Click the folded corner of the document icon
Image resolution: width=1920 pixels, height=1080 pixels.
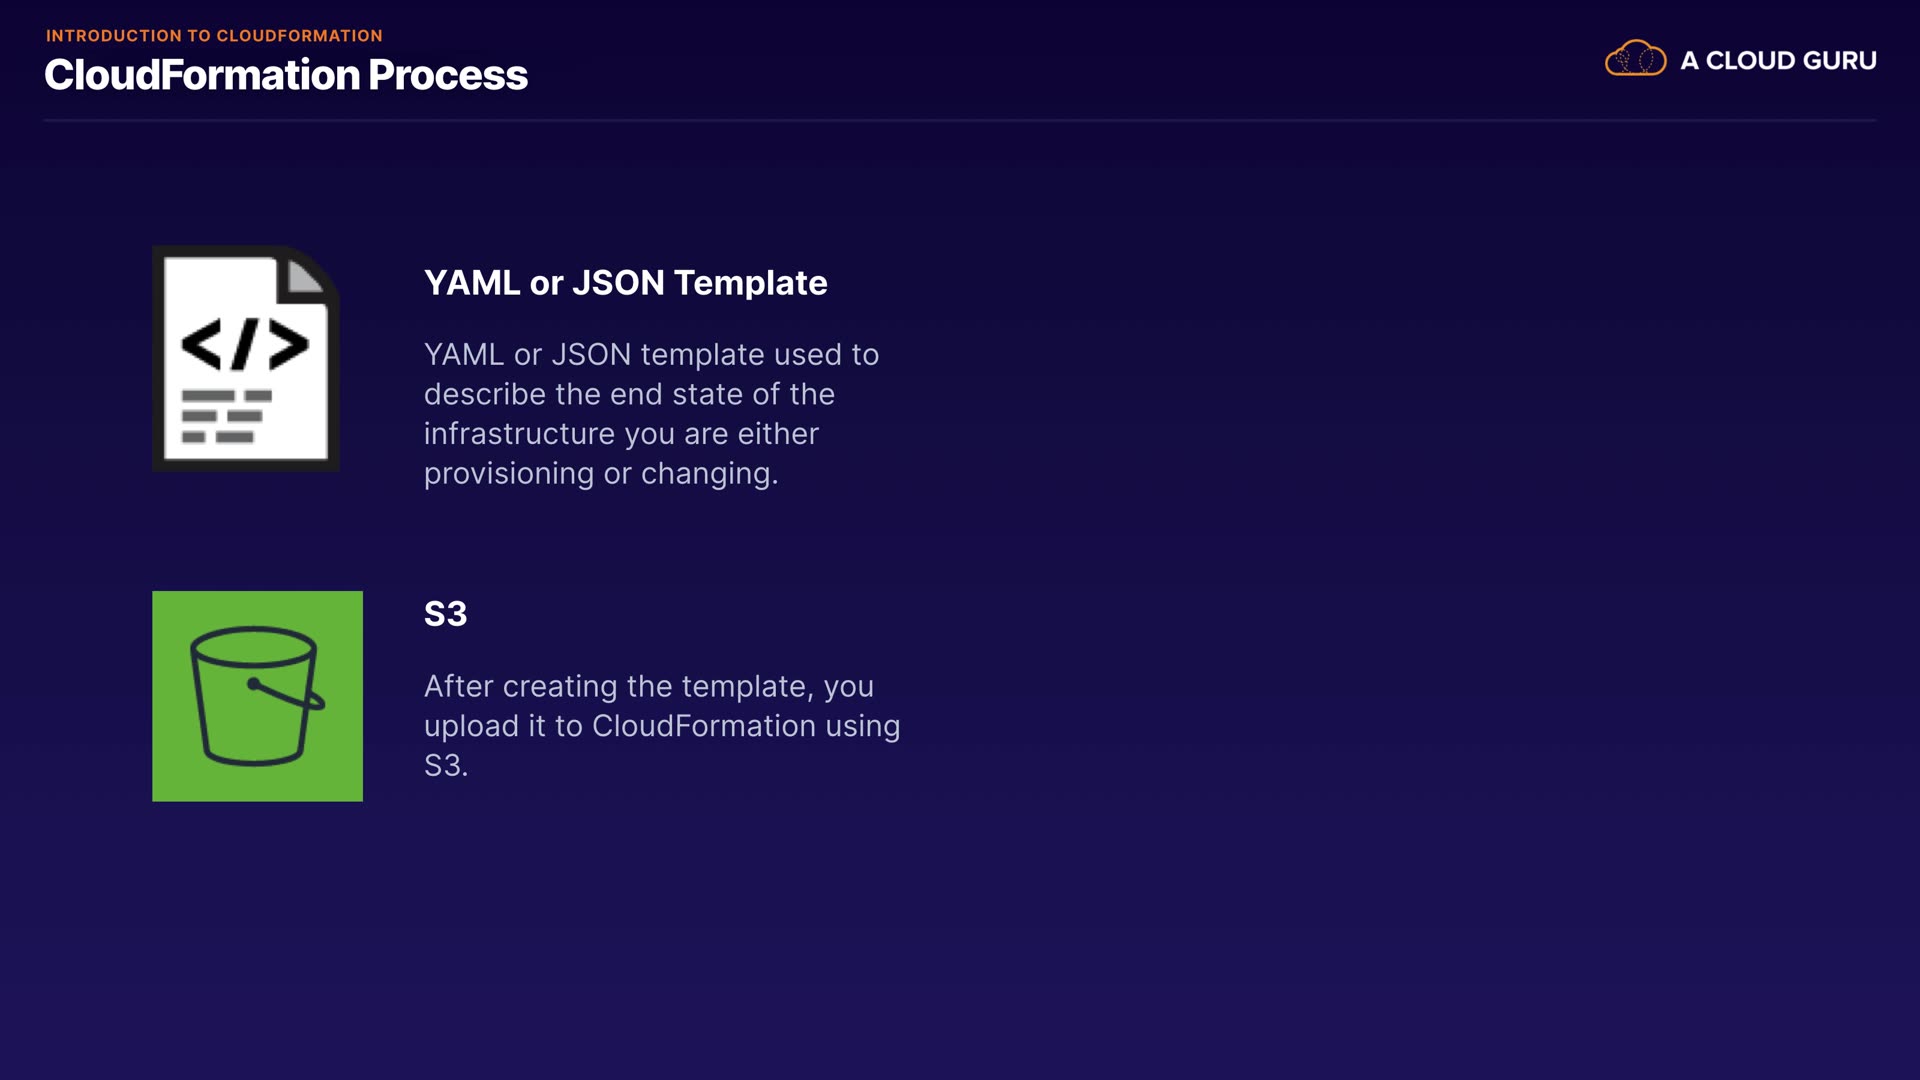305,275
